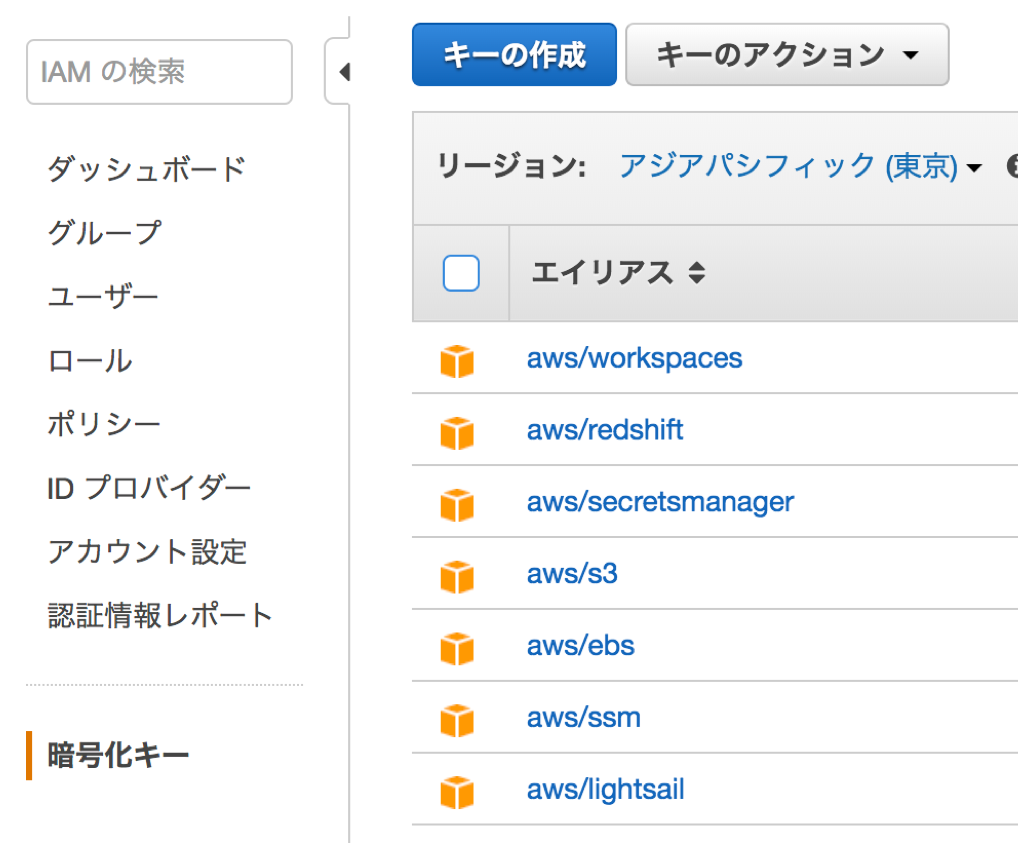
Task: Open the aws/lightsail key link
Action: point(605,790)
